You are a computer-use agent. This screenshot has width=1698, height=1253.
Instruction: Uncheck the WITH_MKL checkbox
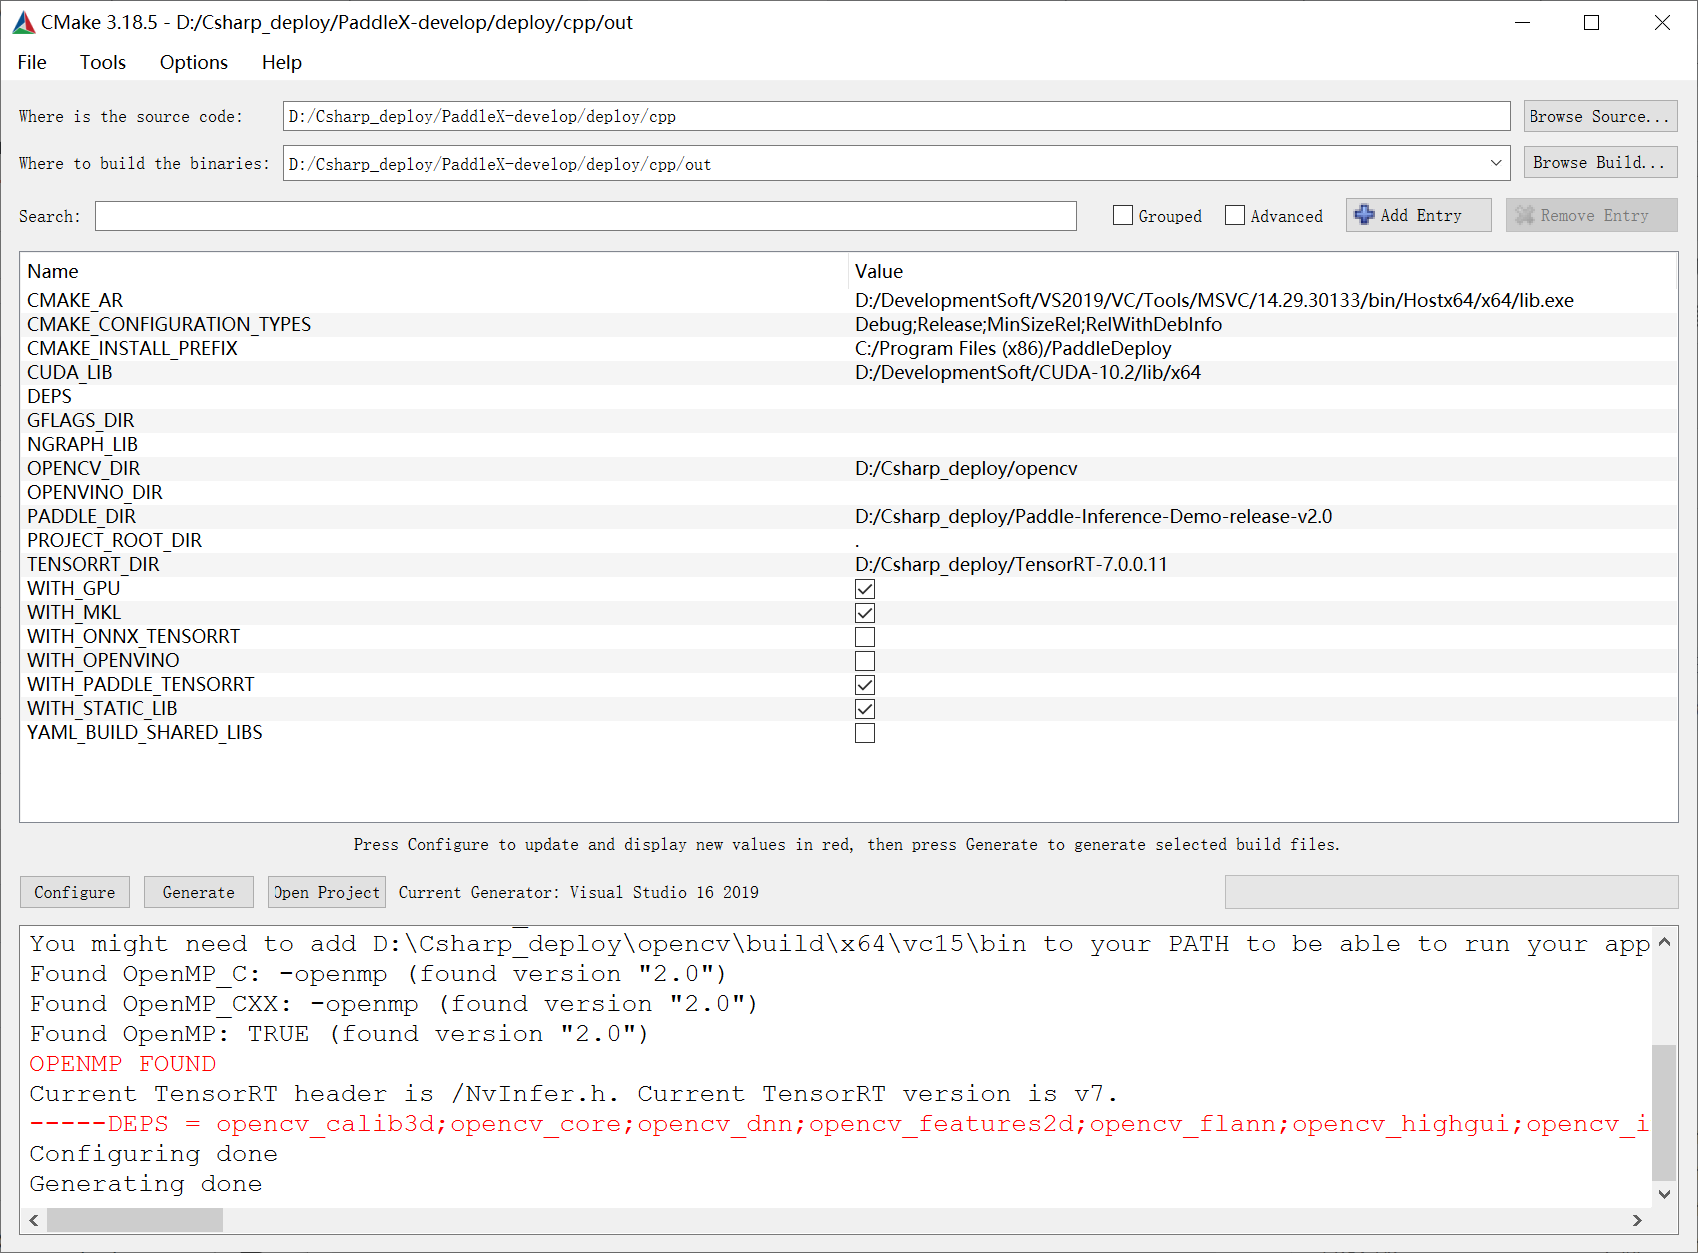(864, 613)
